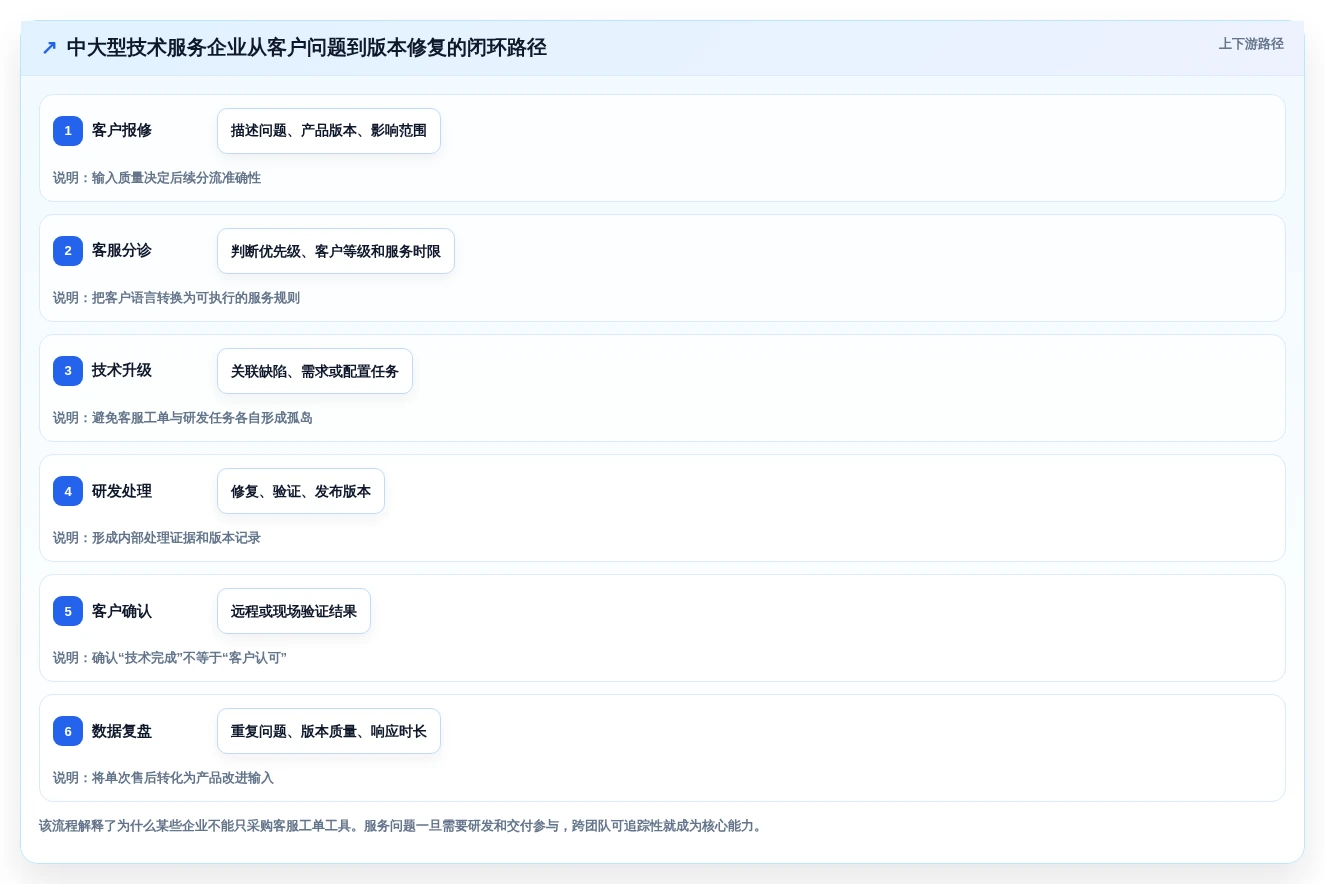1325x884 pixels.
Task: Click note 形成内部处理证据和版本记录
Action: [x=157, y=538]
